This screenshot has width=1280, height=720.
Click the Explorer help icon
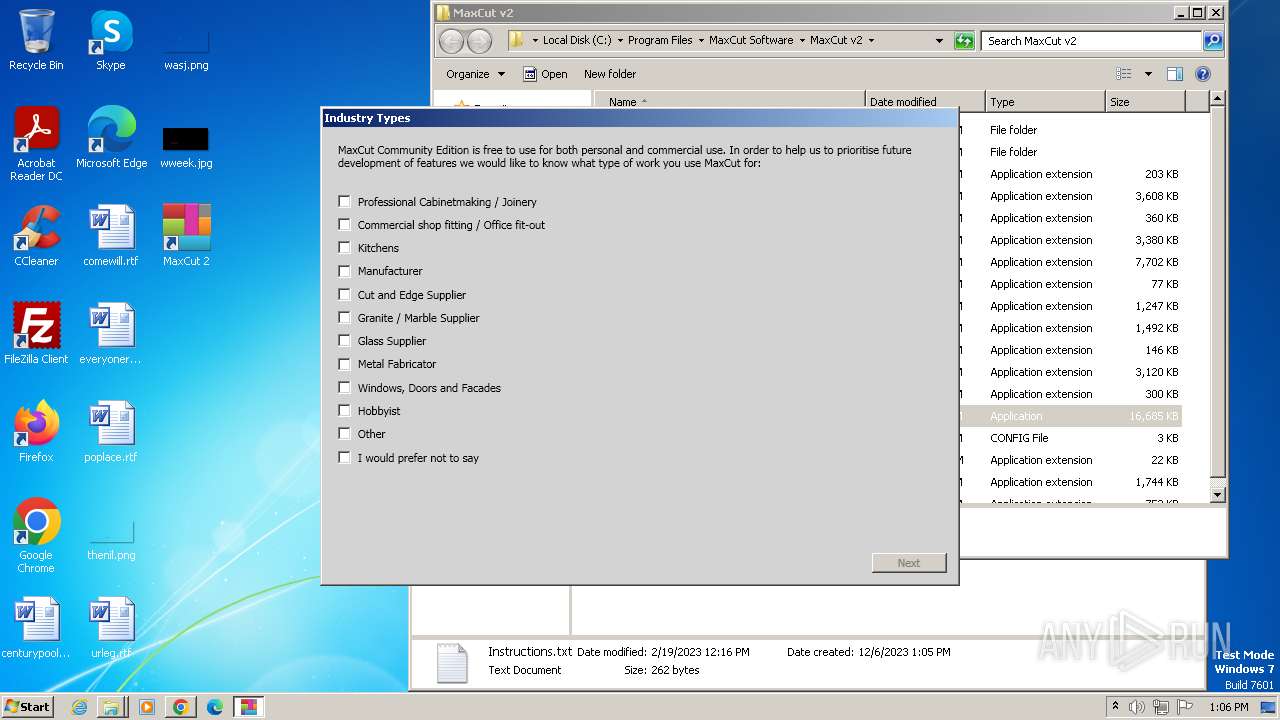[x=1203, y=74]
